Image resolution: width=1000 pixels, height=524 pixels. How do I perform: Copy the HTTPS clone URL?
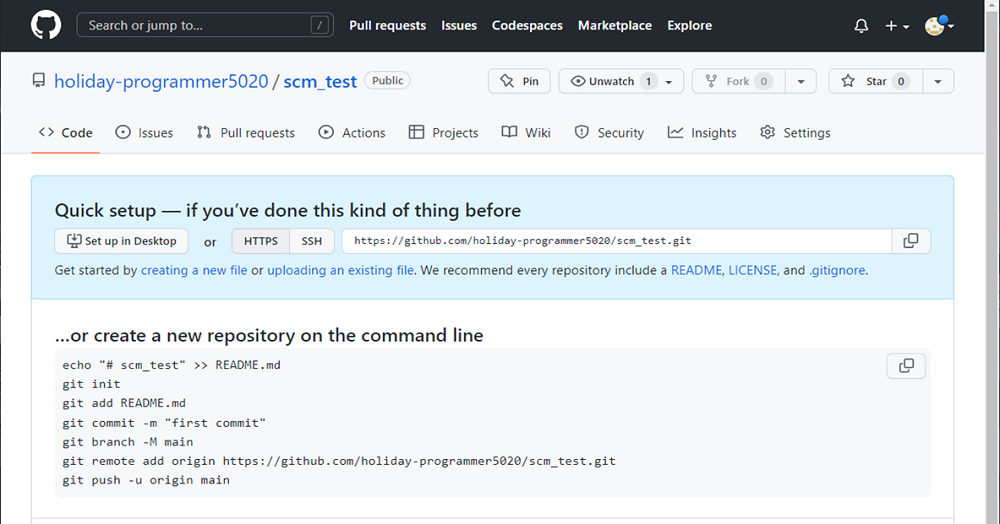click(x=911, y=241)
